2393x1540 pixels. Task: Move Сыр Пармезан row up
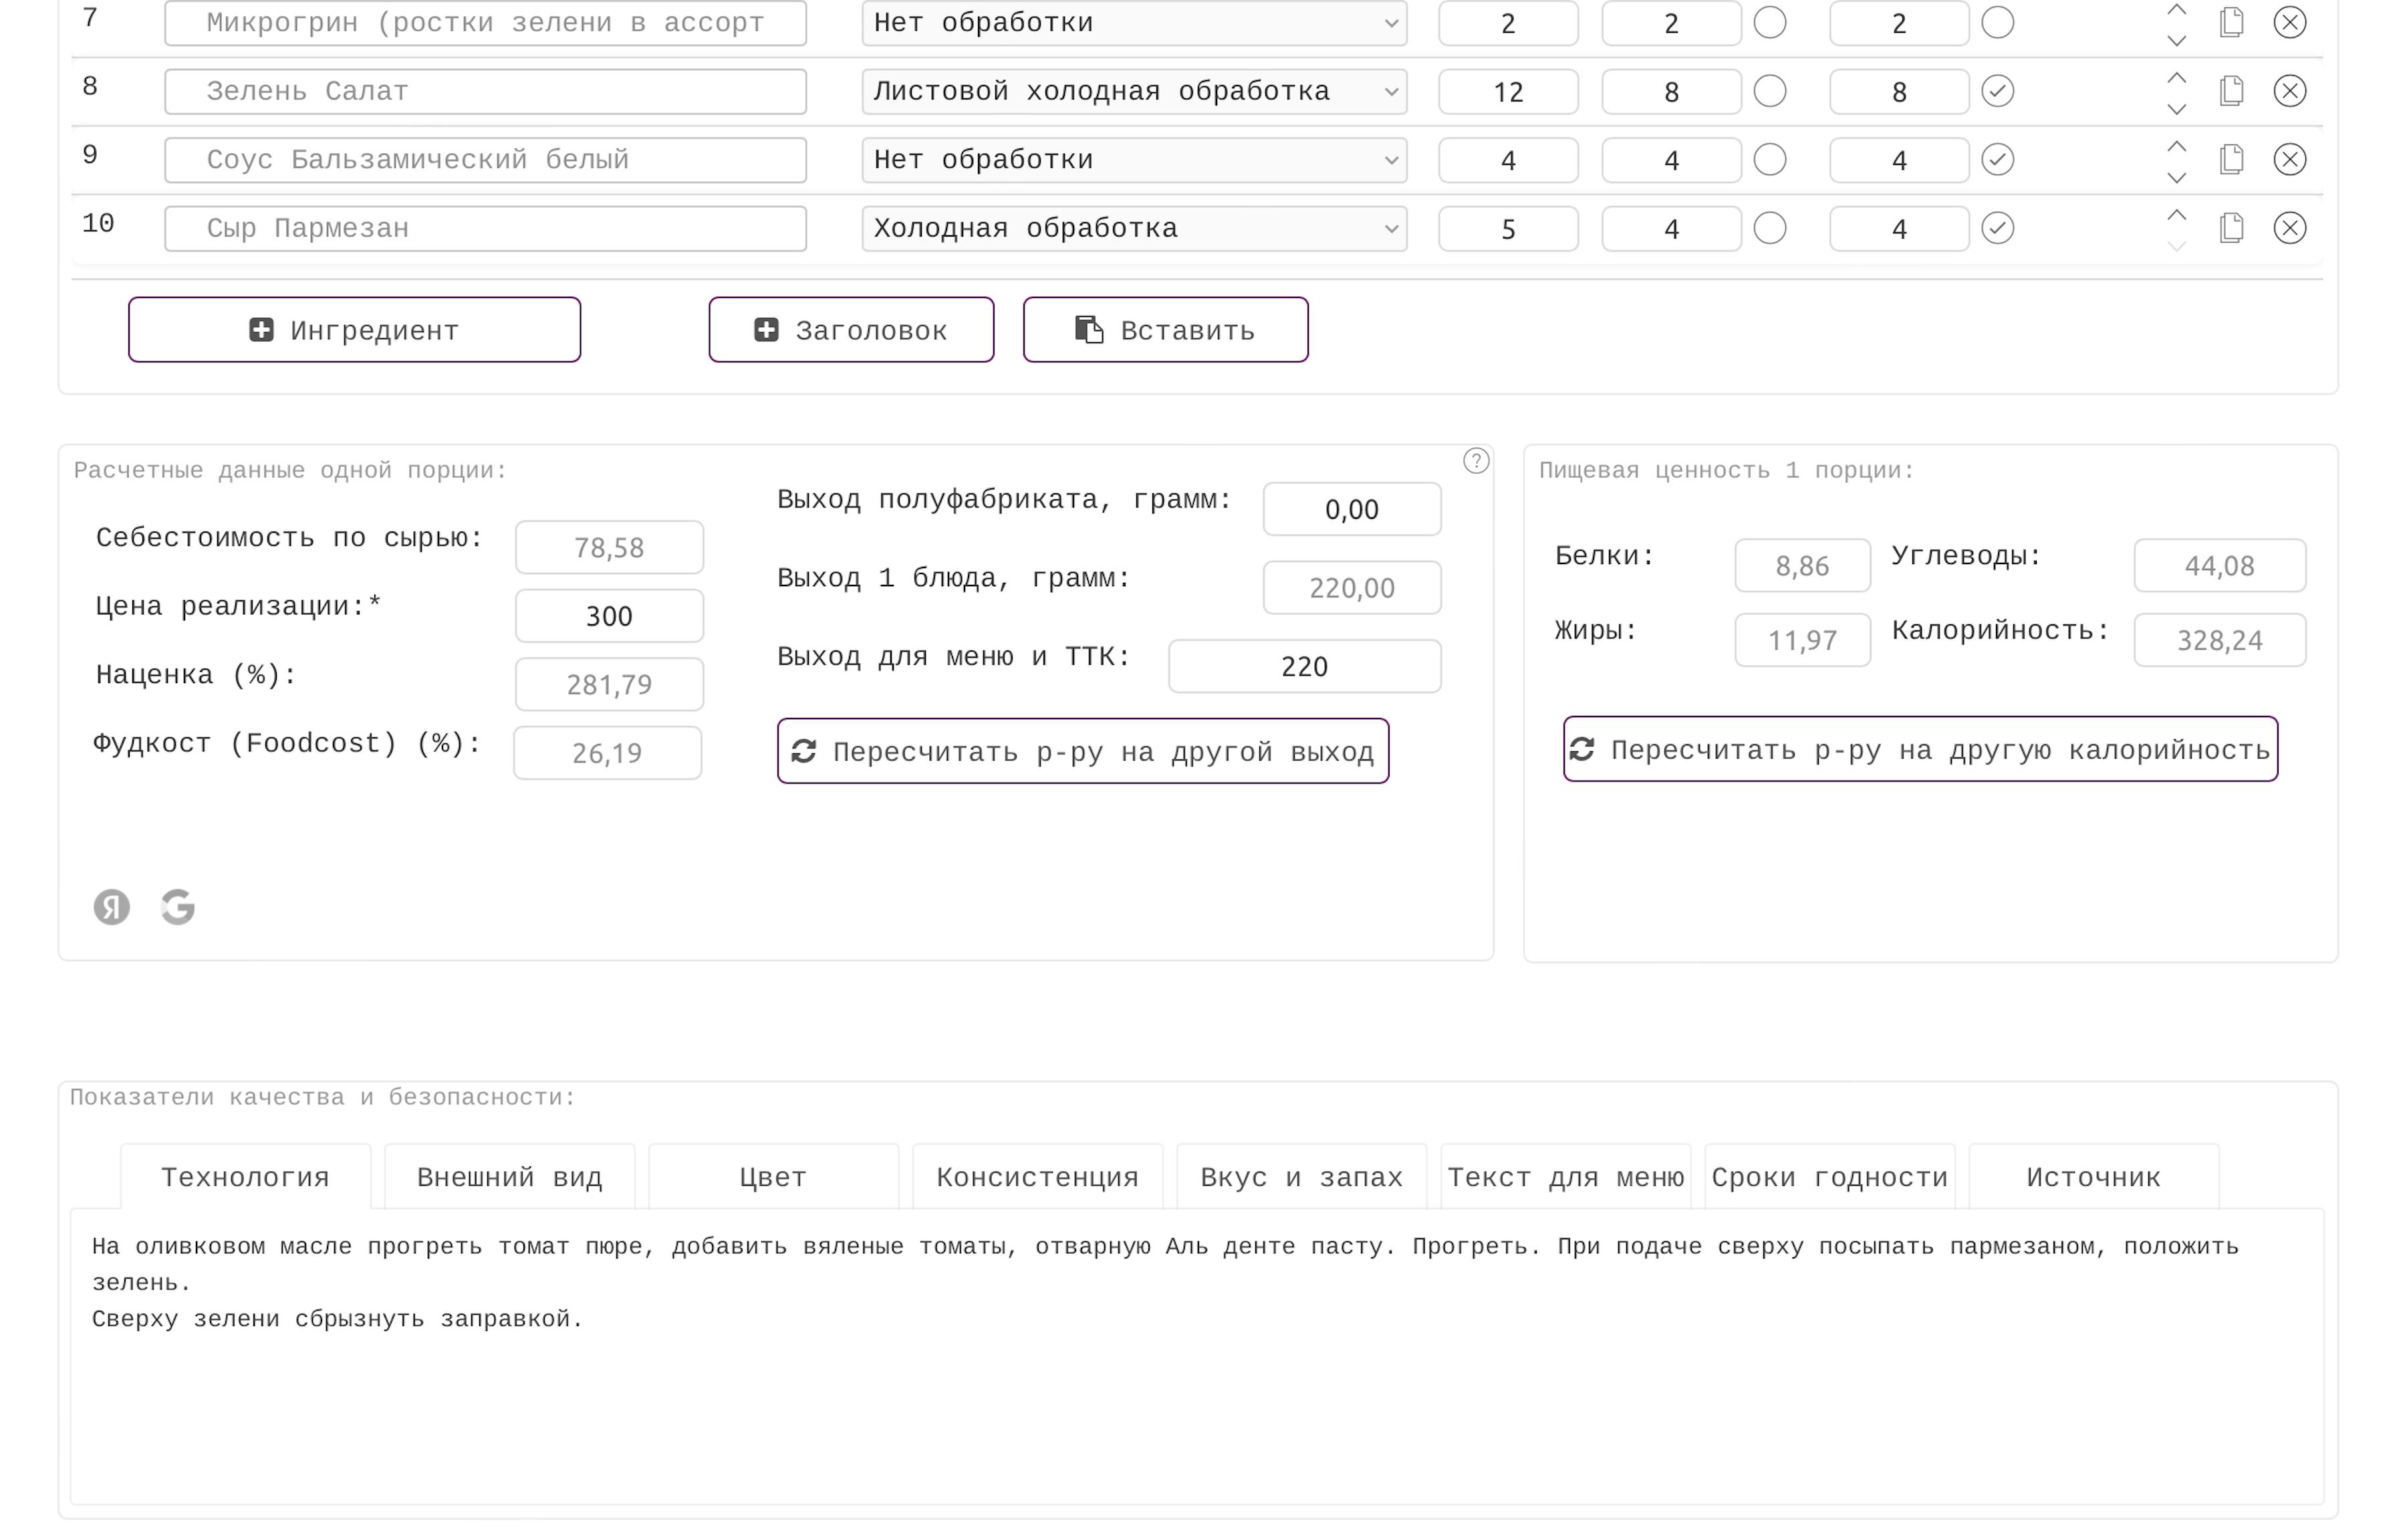tap(2176, 214)
